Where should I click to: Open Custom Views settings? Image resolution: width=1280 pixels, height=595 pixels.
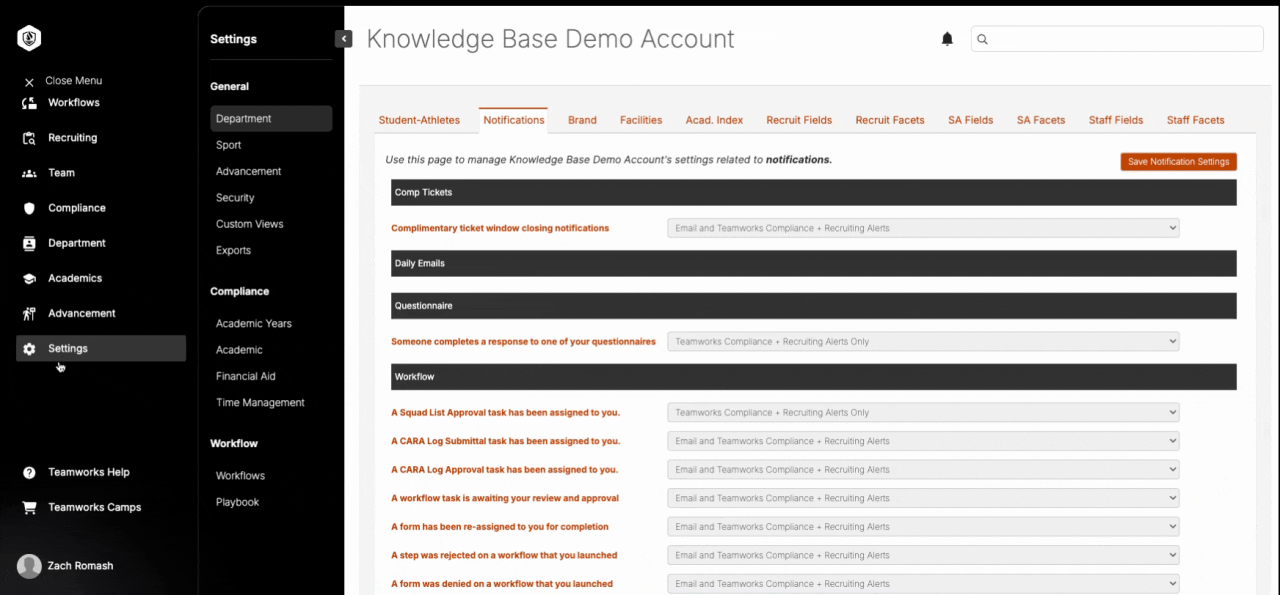(249, 224)
